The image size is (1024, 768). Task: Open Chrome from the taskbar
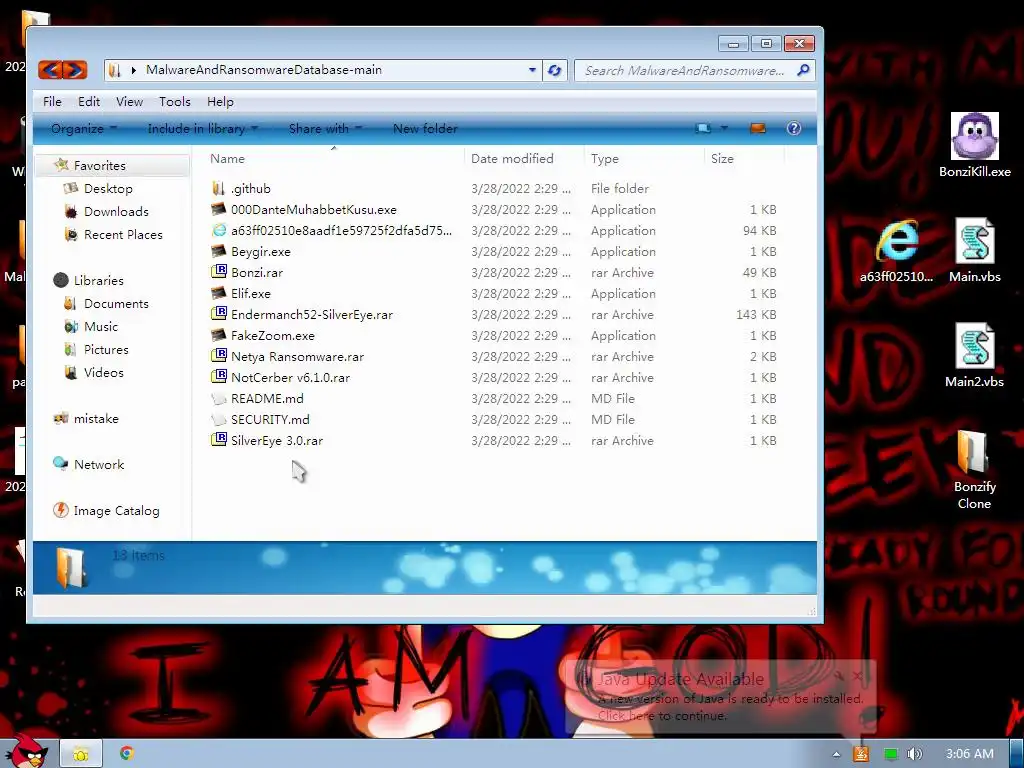[x=127, y=754]
